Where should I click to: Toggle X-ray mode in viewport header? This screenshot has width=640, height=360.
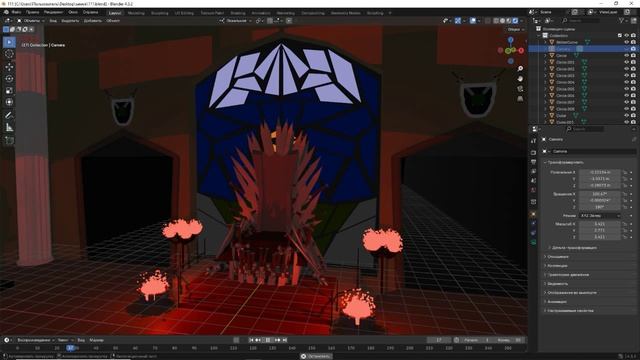point(488,20)
